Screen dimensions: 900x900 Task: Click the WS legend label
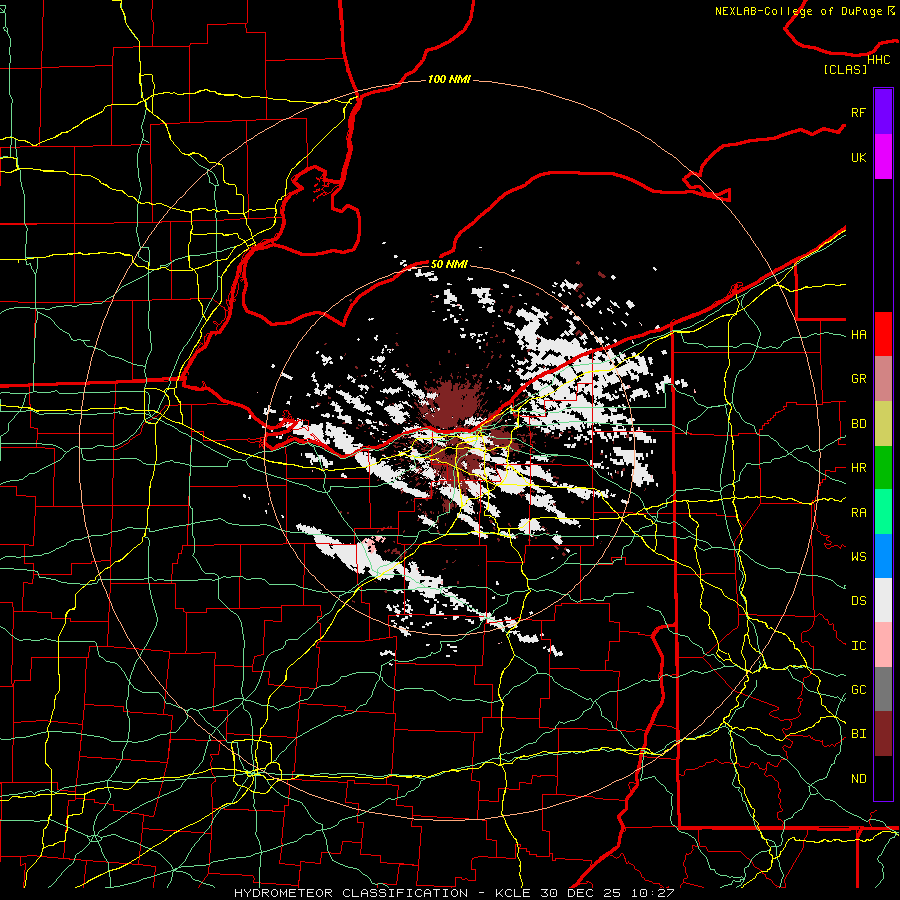click(858, 557)
